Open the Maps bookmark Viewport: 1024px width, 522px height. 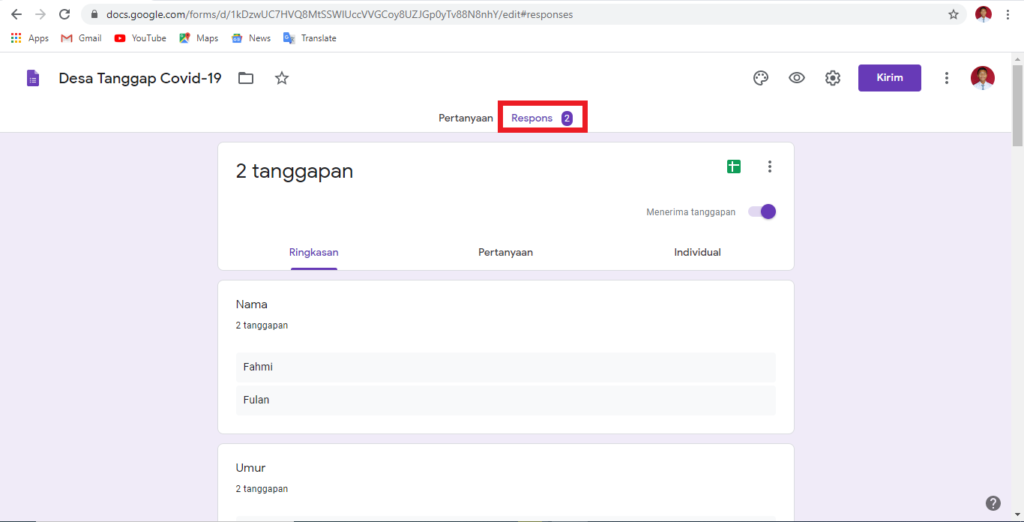(x=199, y=38)
